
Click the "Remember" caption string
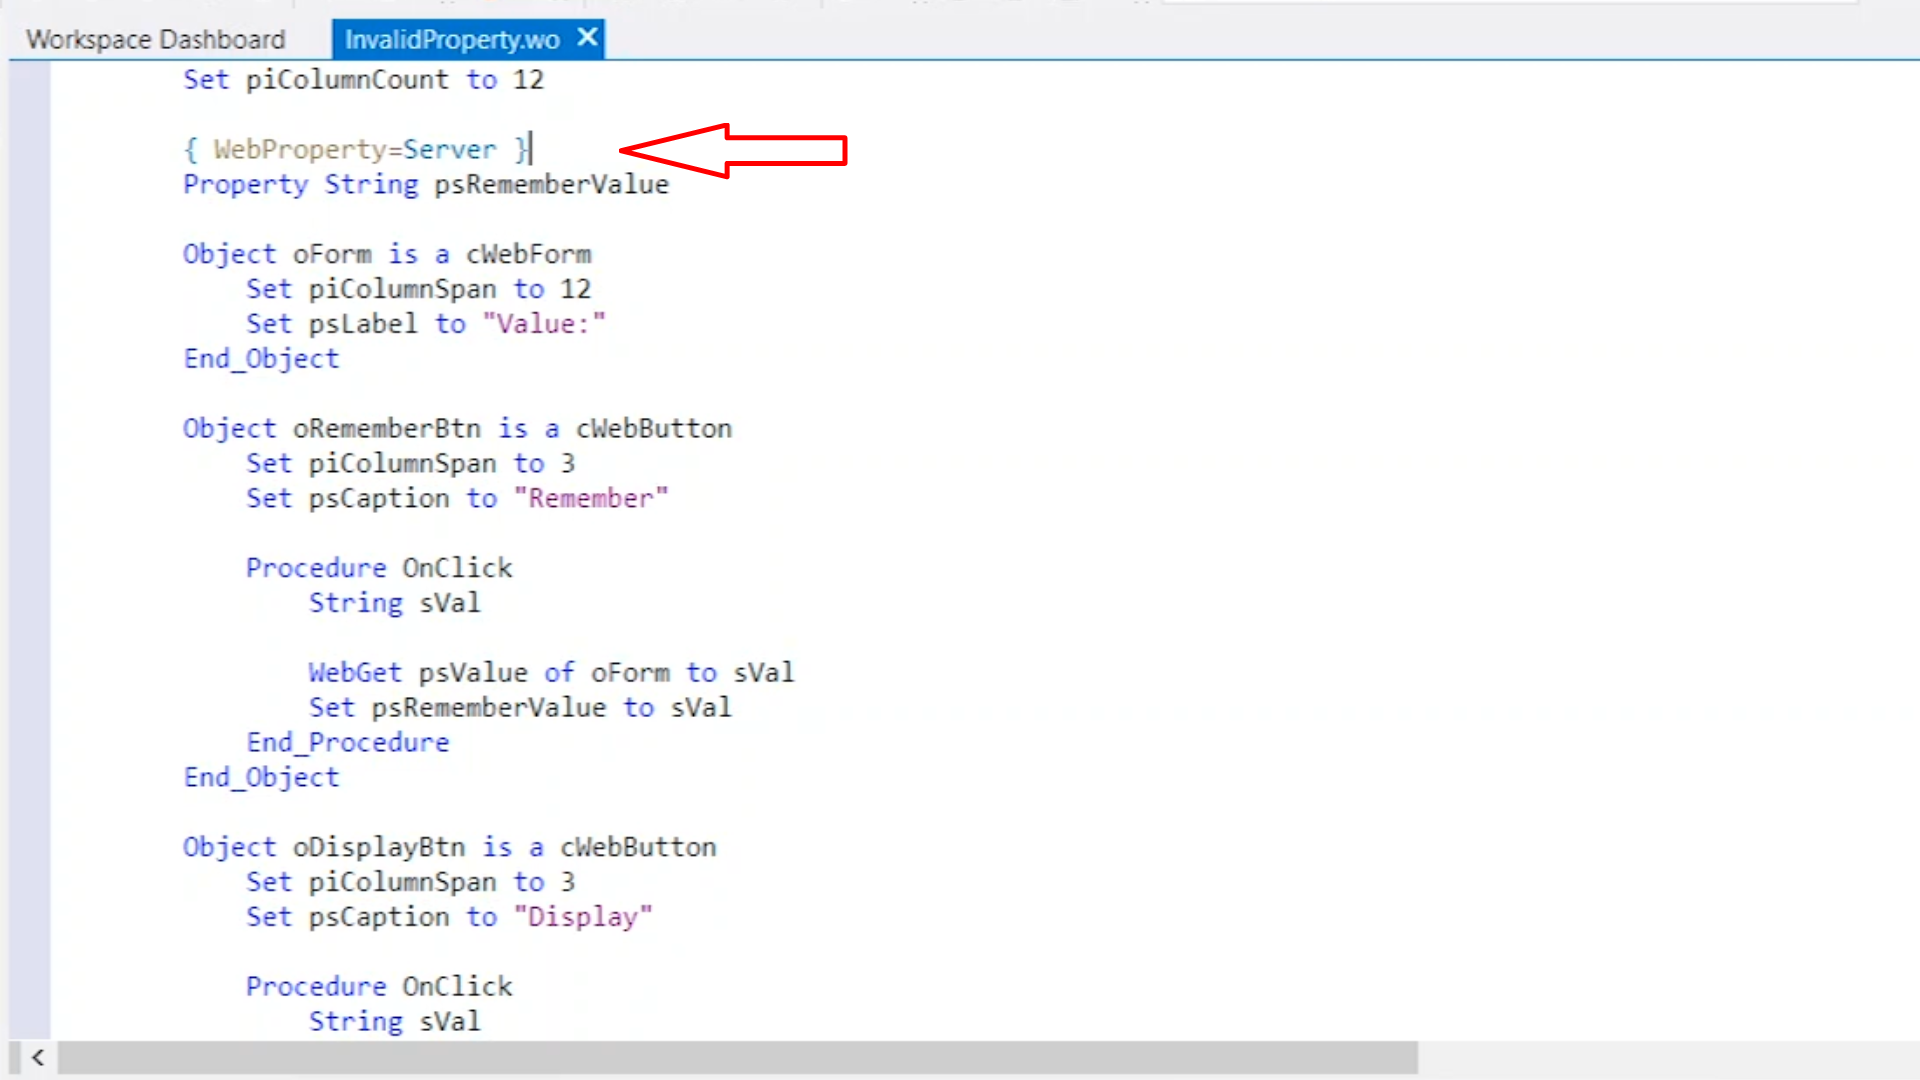[591, 498]
